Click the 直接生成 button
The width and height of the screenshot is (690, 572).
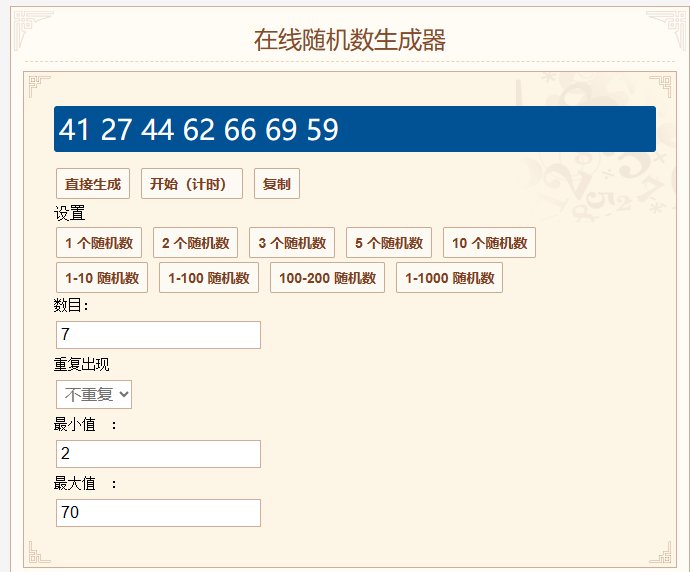click(93, 183)
